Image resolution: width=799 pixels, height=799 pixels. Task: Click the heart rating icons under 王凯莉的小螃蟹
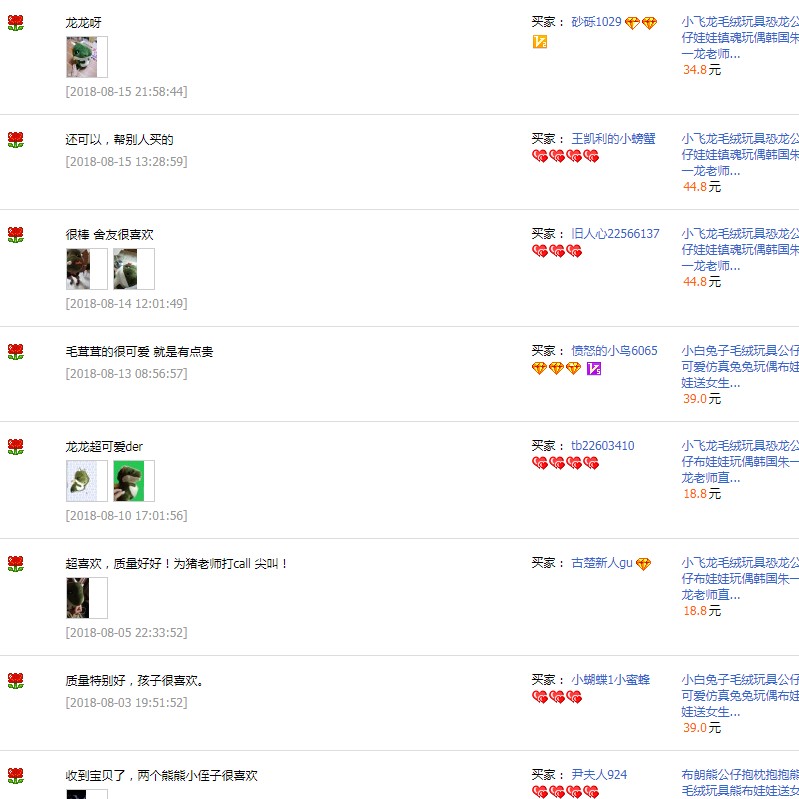[x=565, y=156]
